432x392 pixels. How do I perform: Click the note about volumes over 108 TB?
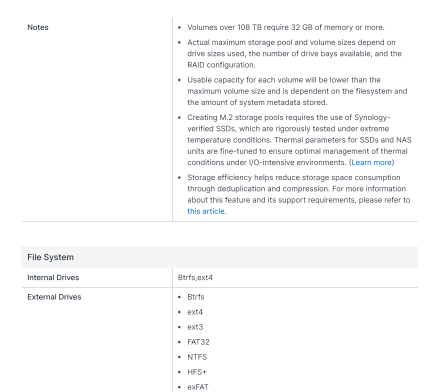click(x=286, y=27)
